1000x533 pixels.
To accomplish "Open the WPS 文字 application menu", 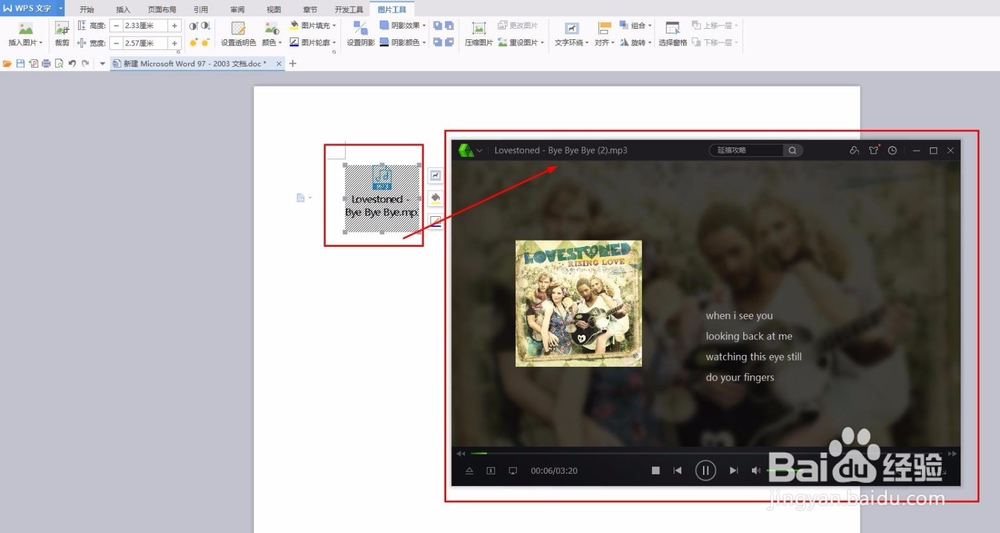I will coord(32,8).
